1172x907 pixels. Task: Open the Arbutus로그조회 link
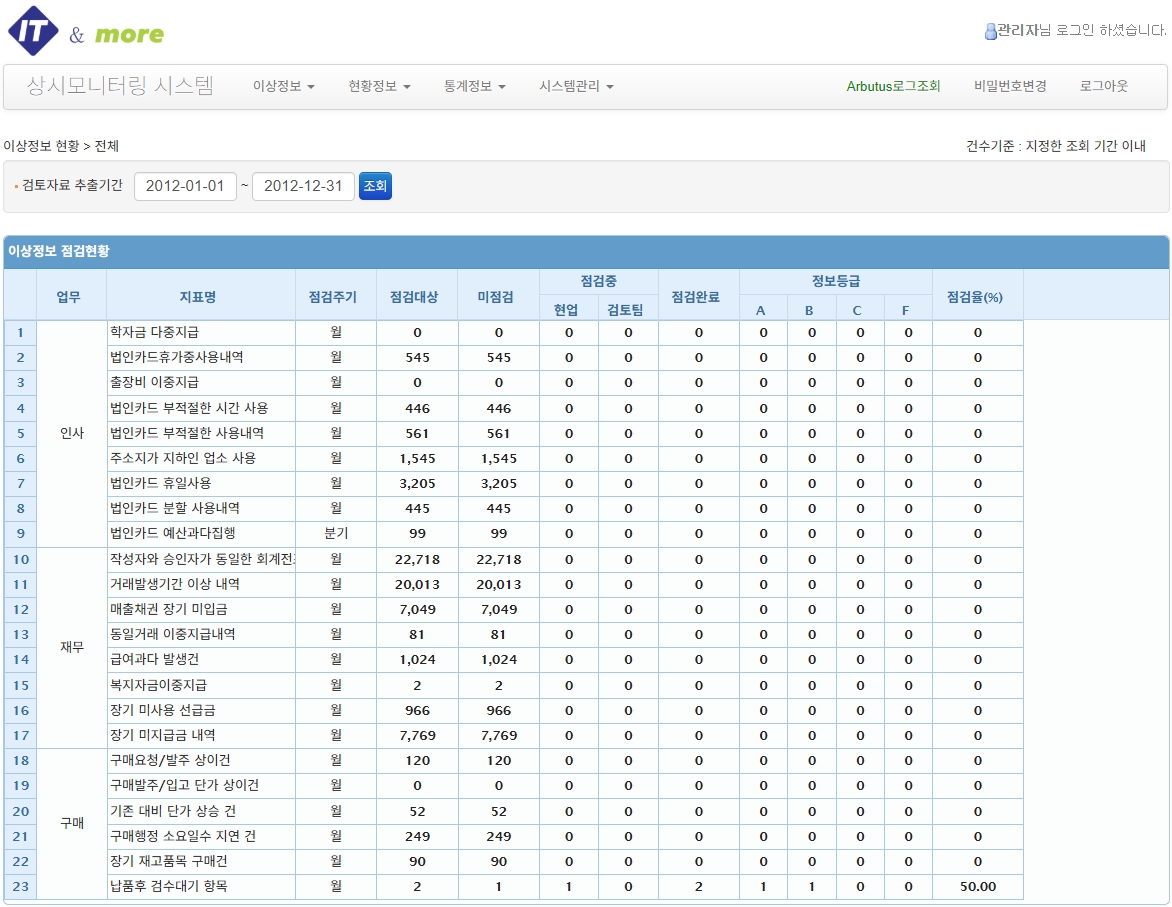pyautogui.click(x=893, y=87)
